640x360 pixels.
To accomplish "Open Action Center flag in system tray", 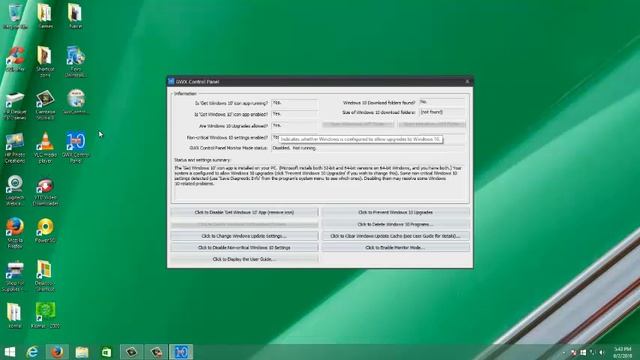I will [x=573, y=352].
